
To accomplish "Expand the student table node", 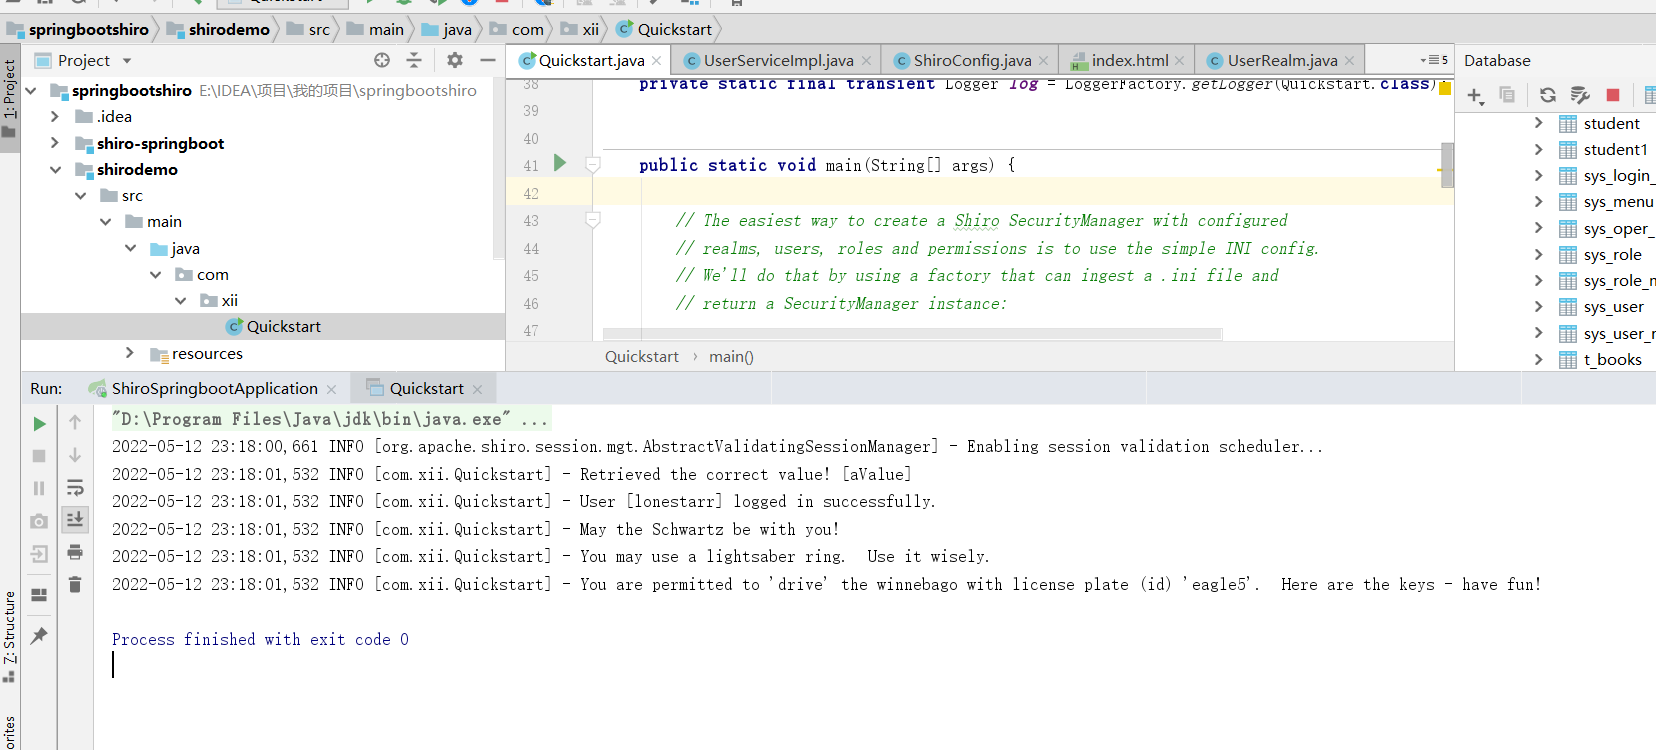I will tap(1538, 123).
